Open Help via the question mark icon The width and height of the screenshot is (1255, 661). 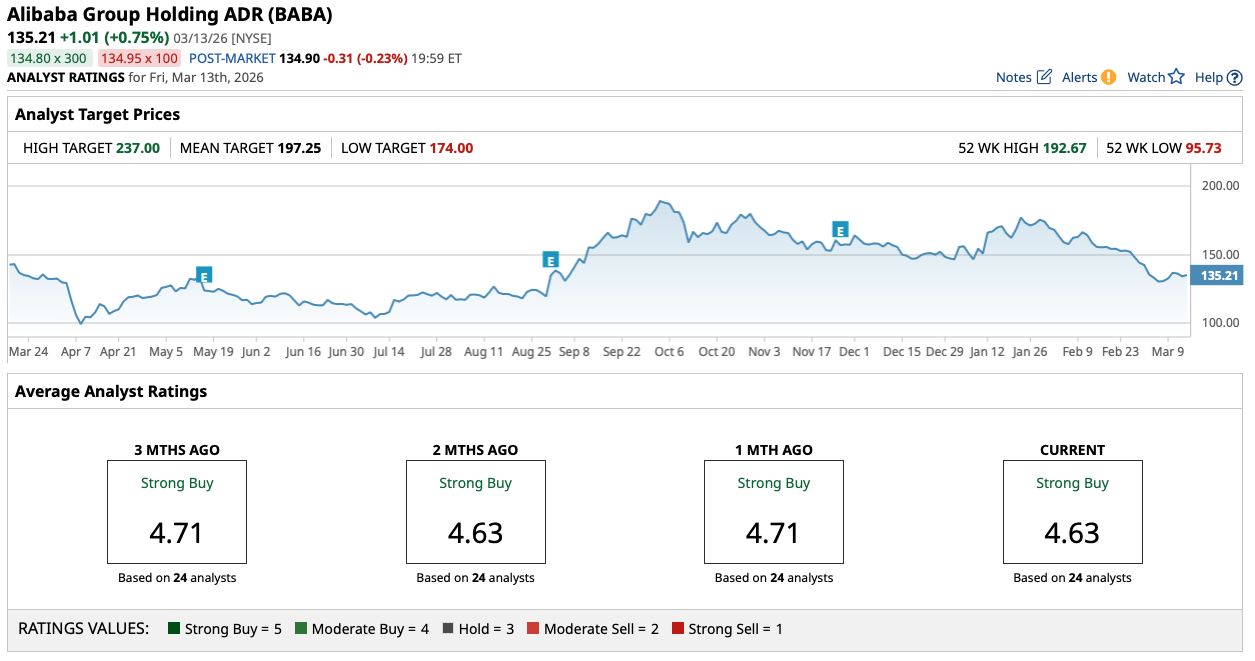tap(1234, 77)
